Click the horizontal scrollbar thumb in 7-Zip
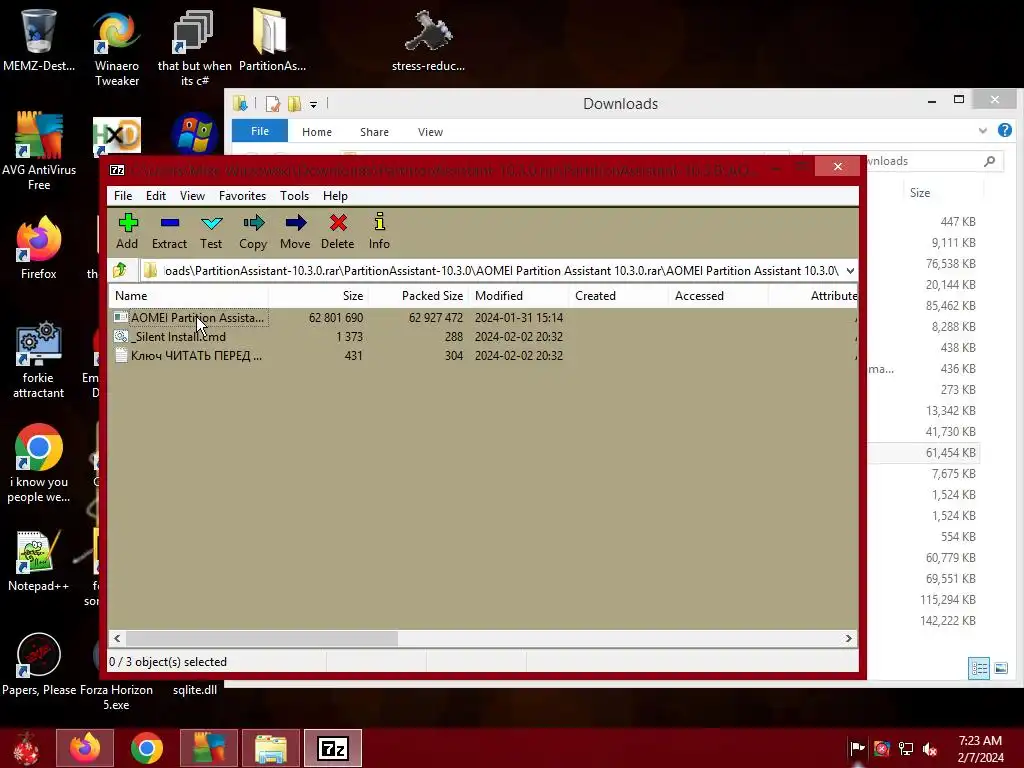1024x768 pixels. click(x=261, y=638)
